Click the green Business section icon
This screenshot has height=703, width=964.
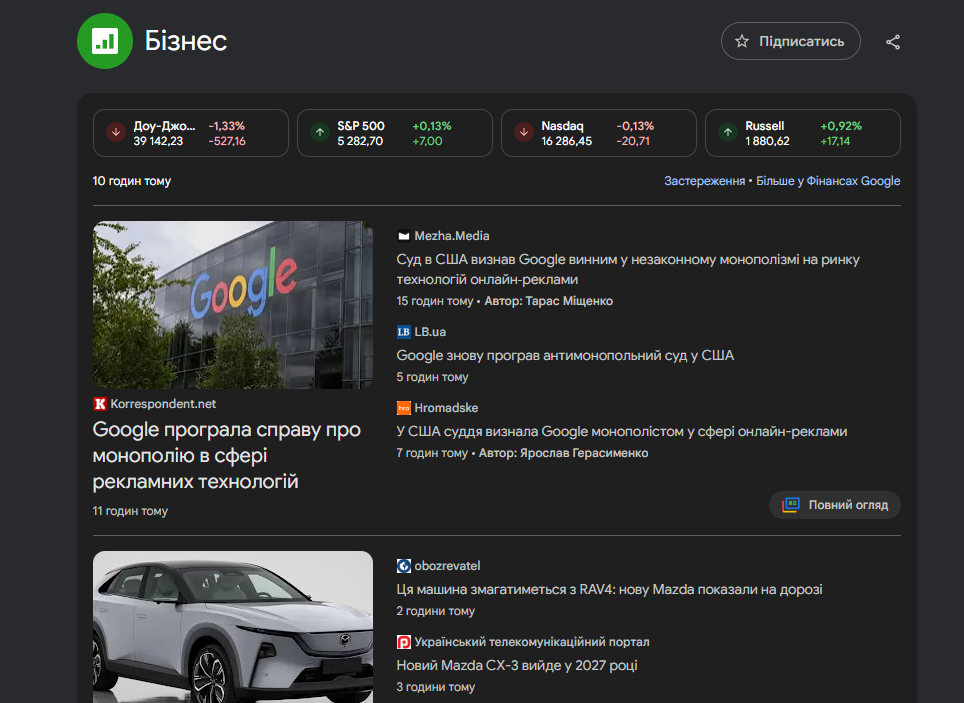[105, 41]
